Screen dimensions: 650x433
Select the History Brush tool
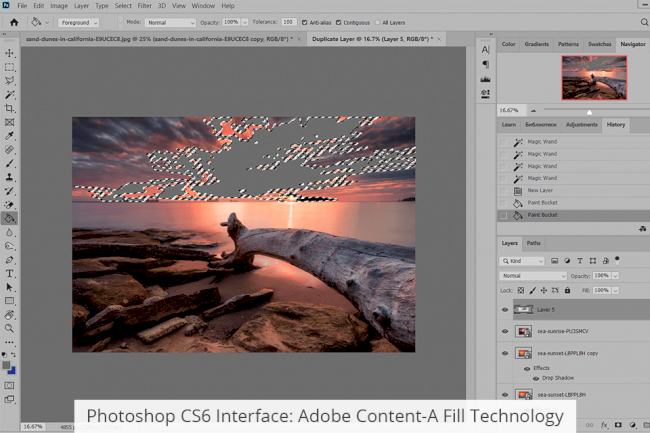point(9,191)
